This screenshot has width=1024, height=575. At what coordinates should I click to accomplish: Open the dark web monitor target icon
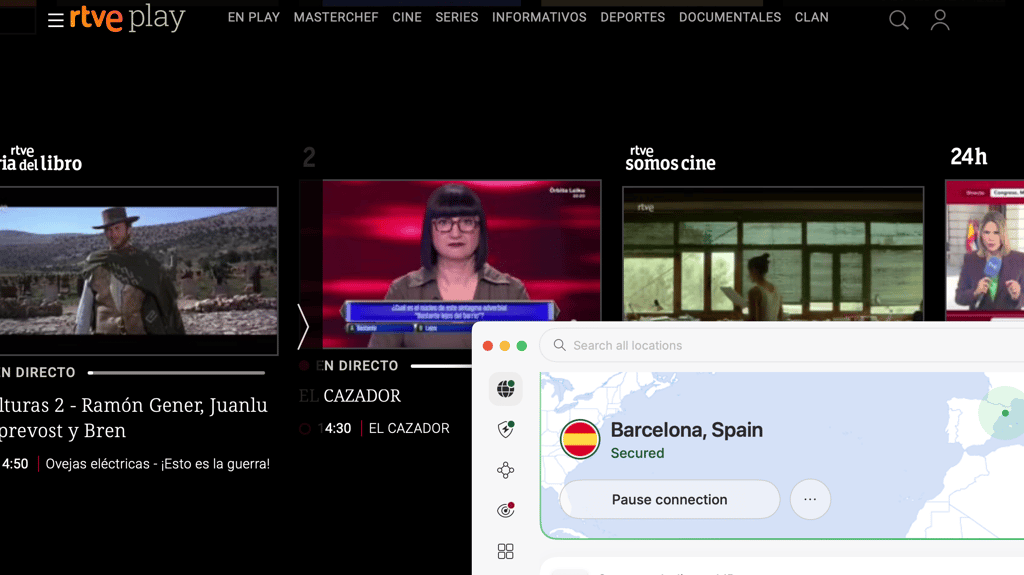click(505, 510)
